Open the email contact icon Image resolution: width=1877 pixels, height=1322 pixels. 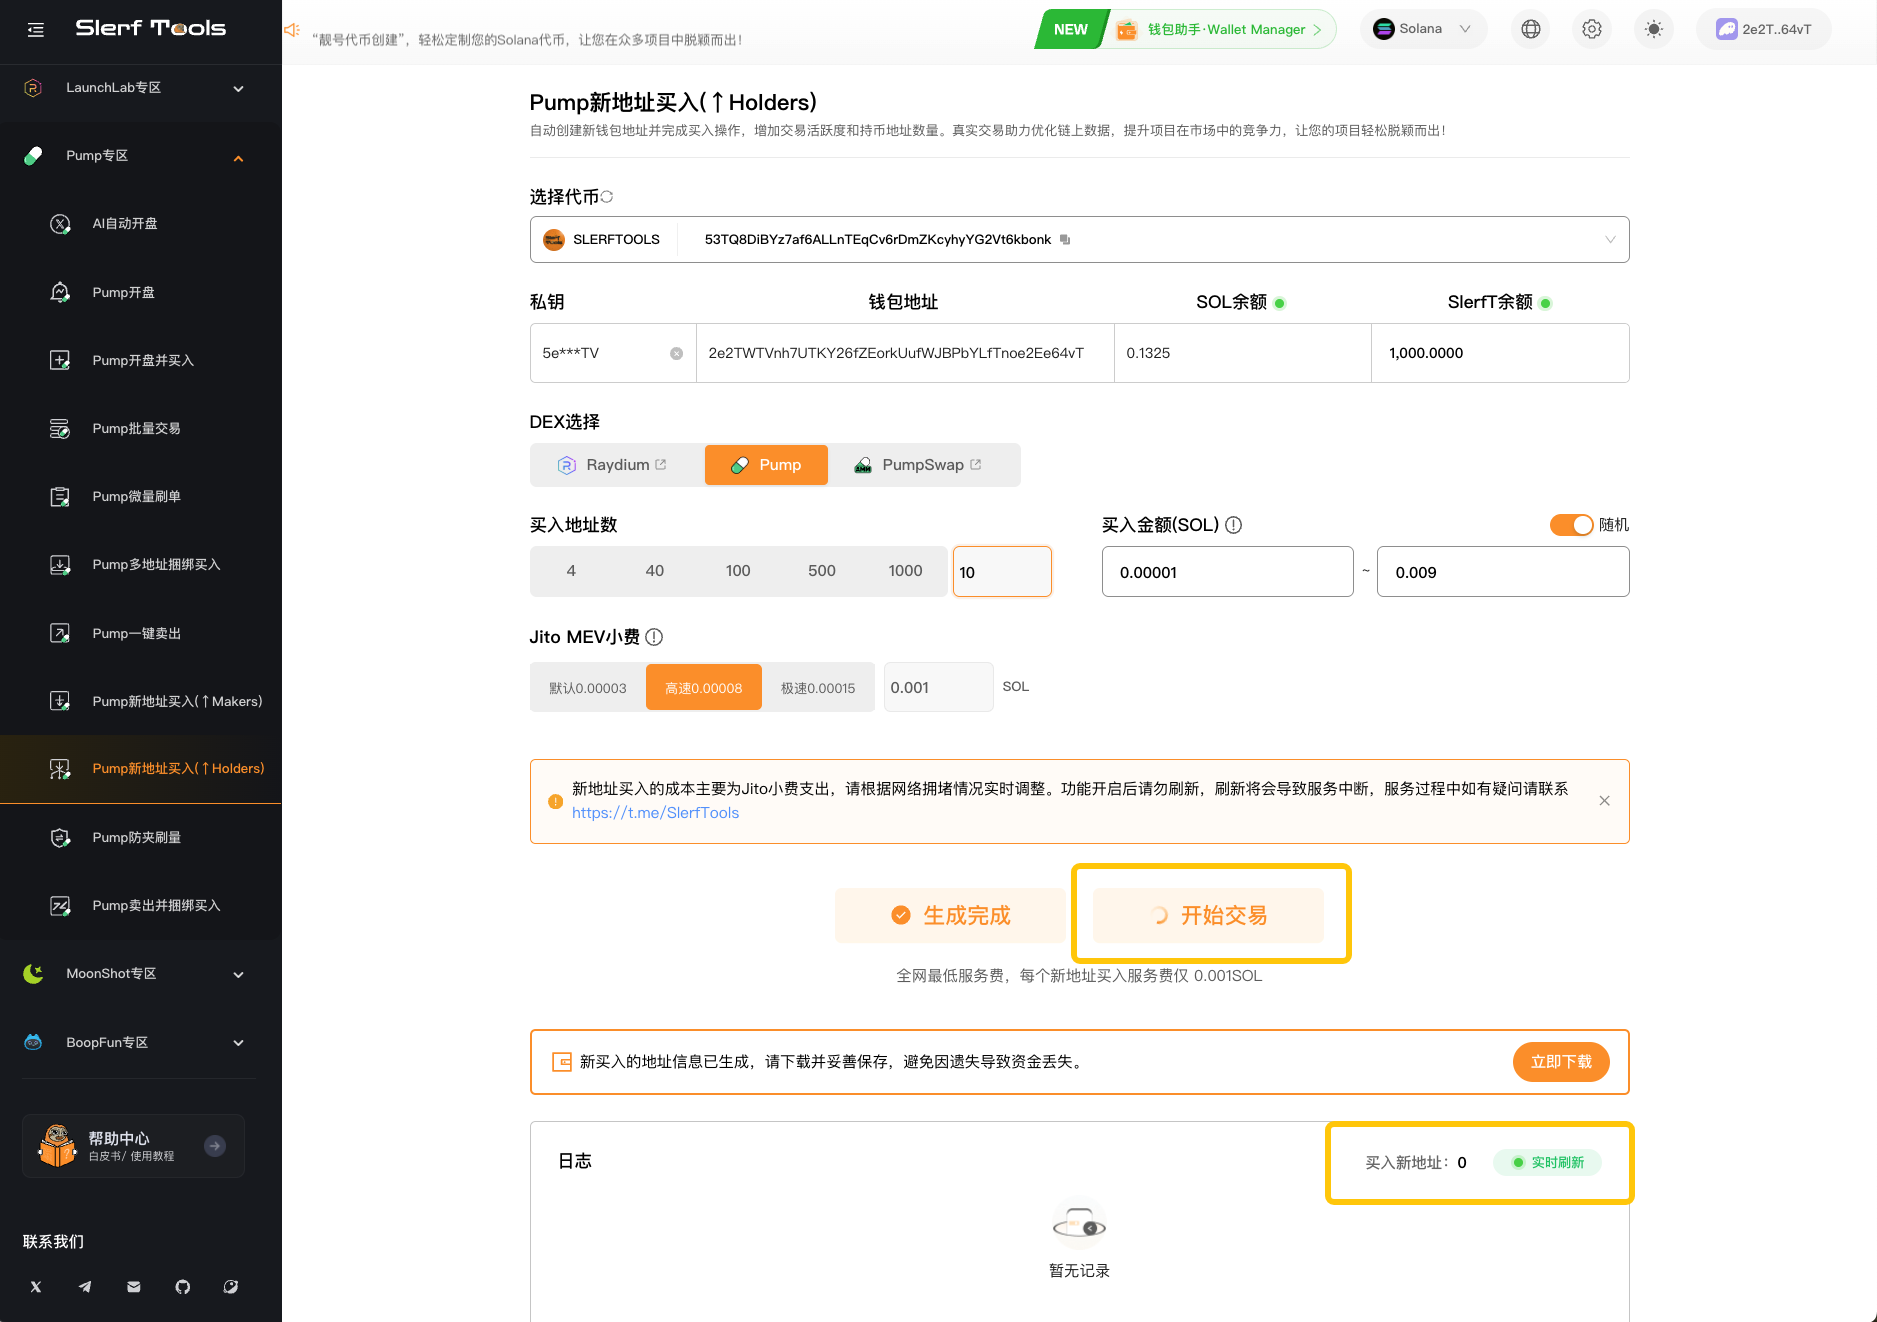(x=134, y=1287)
